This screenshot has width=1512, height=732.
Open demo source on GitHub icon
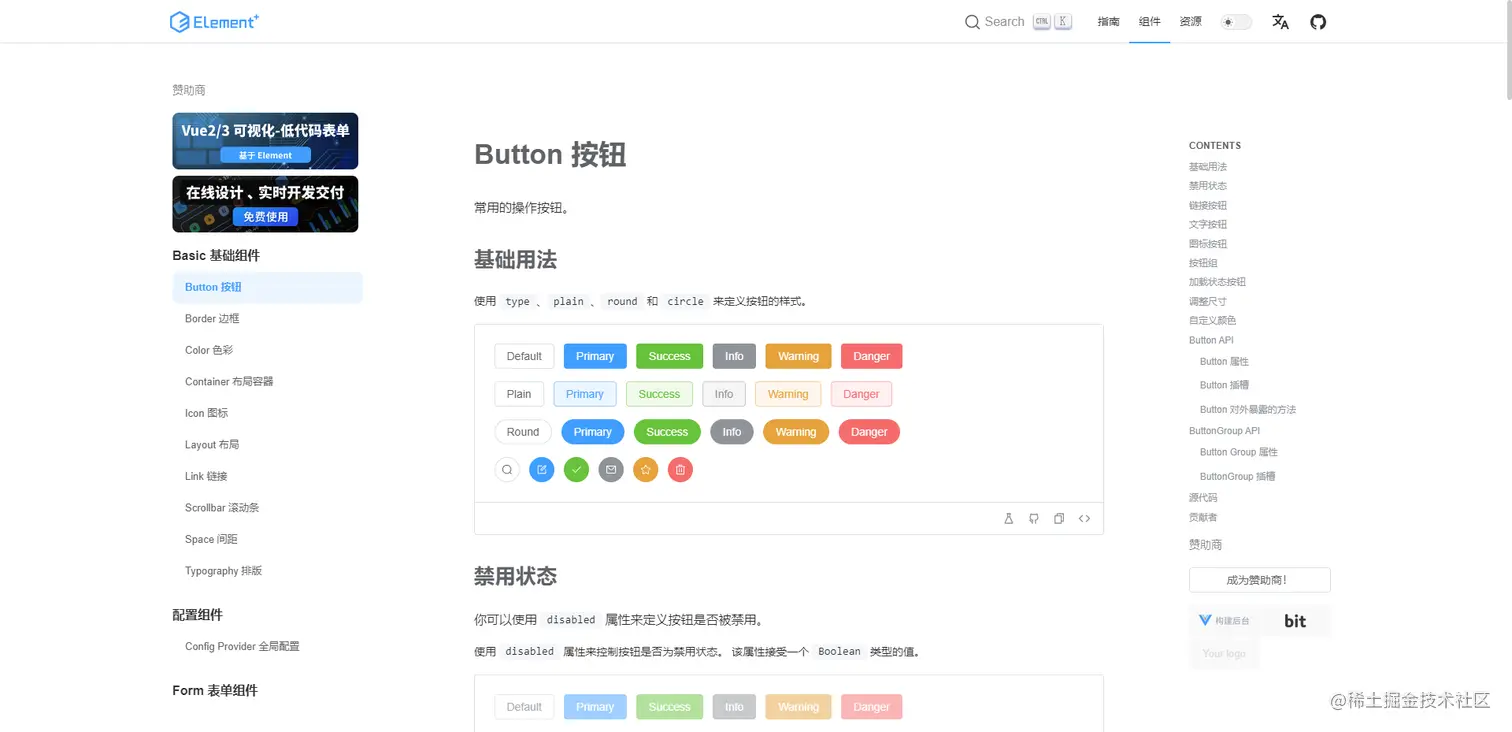[x=1034, y=519]
